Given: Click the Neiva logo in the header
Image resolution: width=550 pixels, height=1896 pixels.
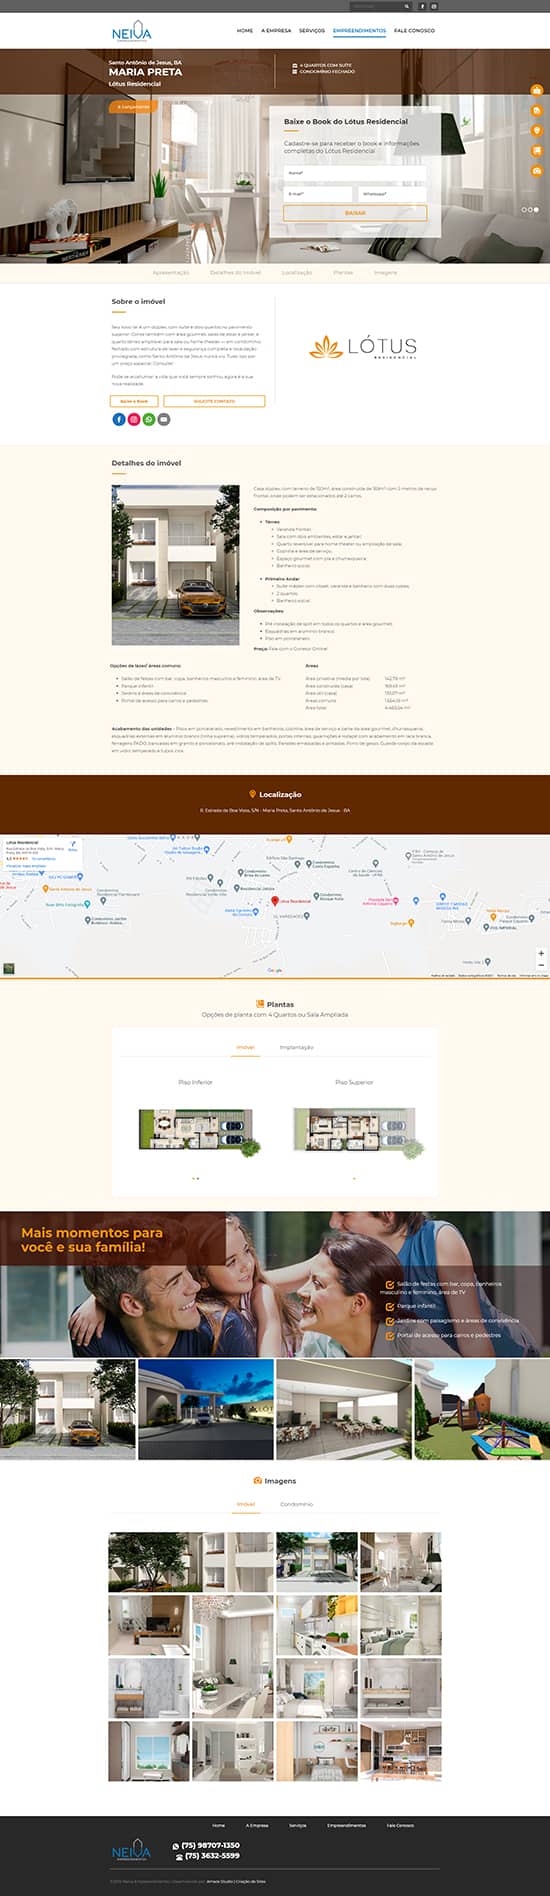Looking at the screenshot, I should [x=132, y=32].
